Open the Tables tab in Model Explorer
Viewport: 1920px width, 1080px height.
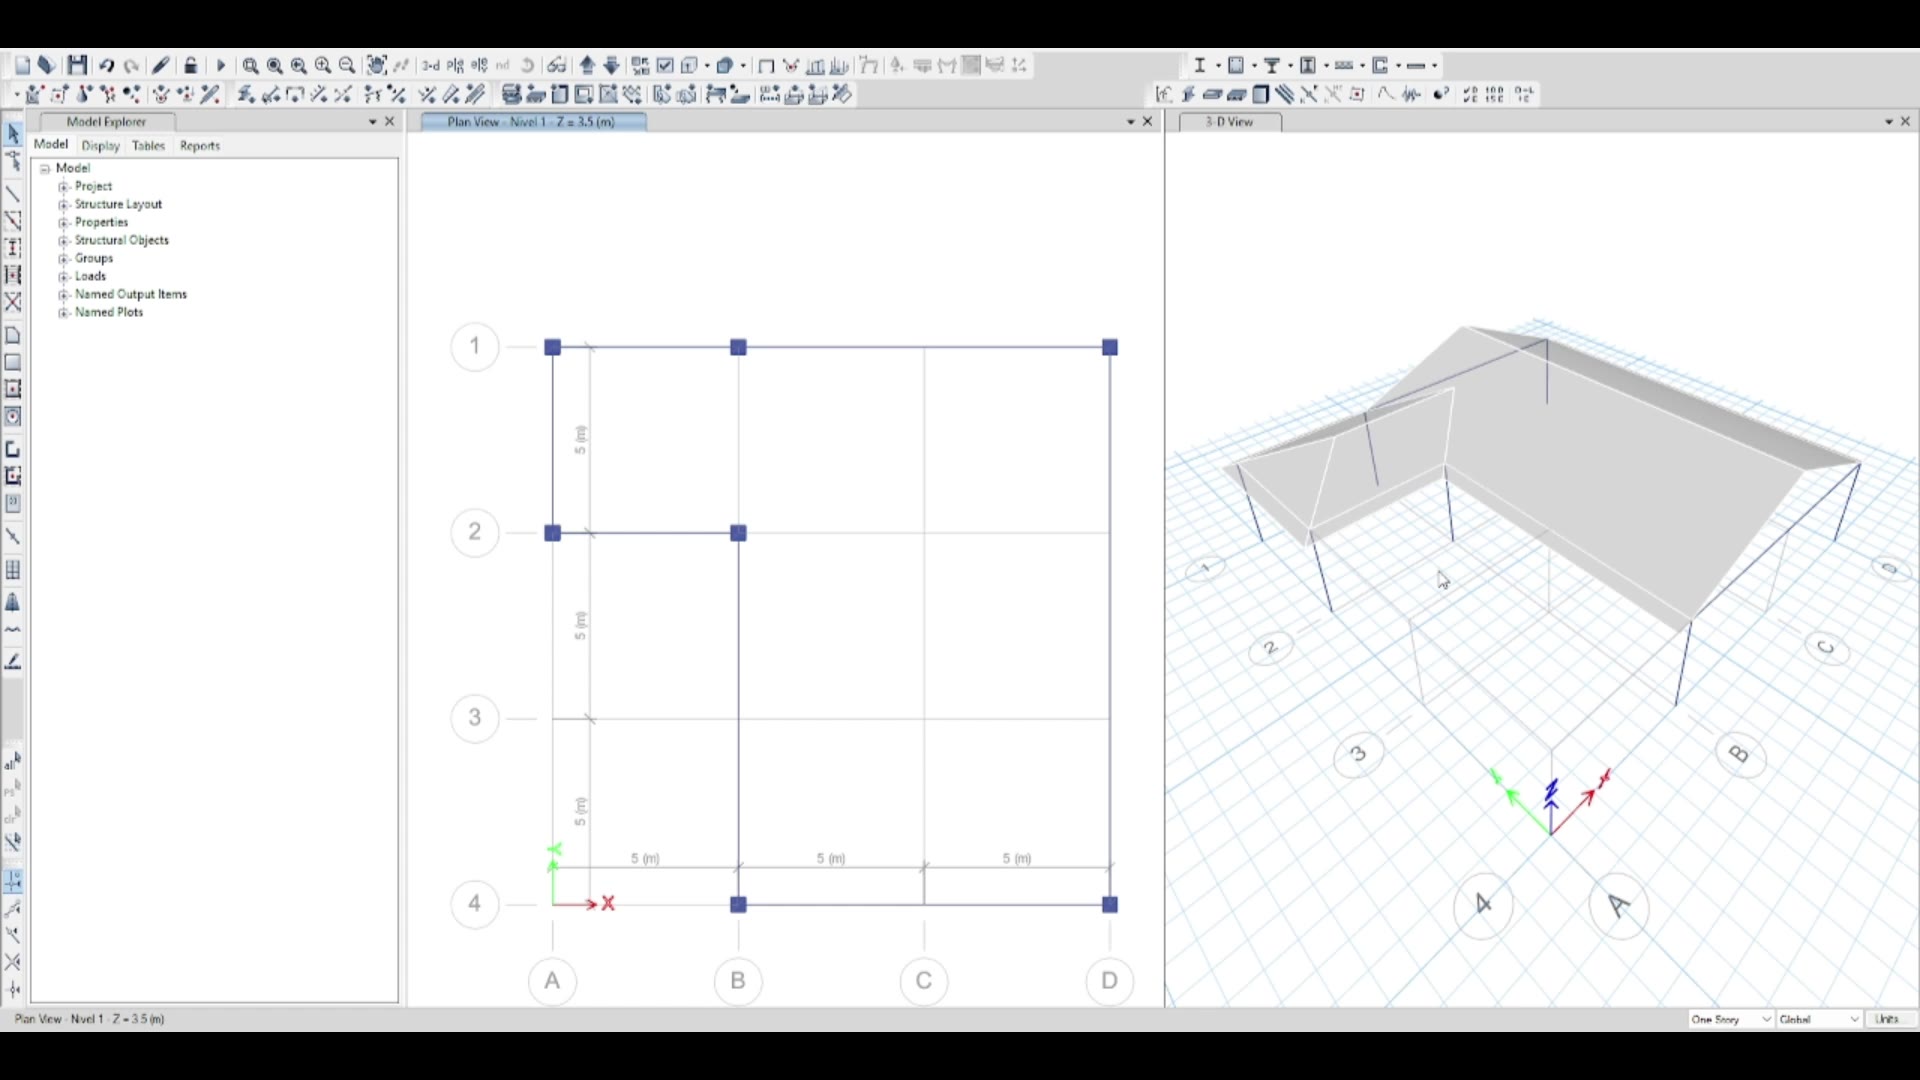click(x=149, y=146)
